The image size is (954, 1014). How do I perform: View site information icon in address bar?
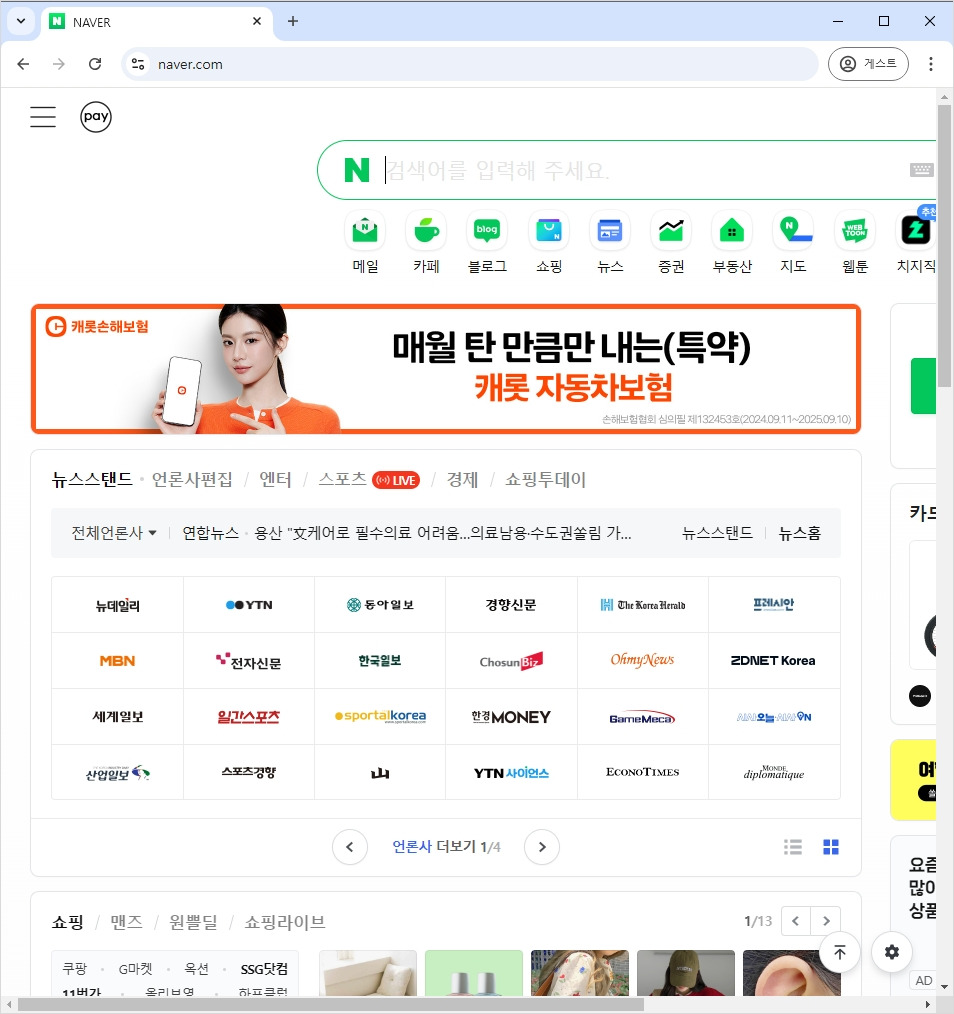point(138,64)
